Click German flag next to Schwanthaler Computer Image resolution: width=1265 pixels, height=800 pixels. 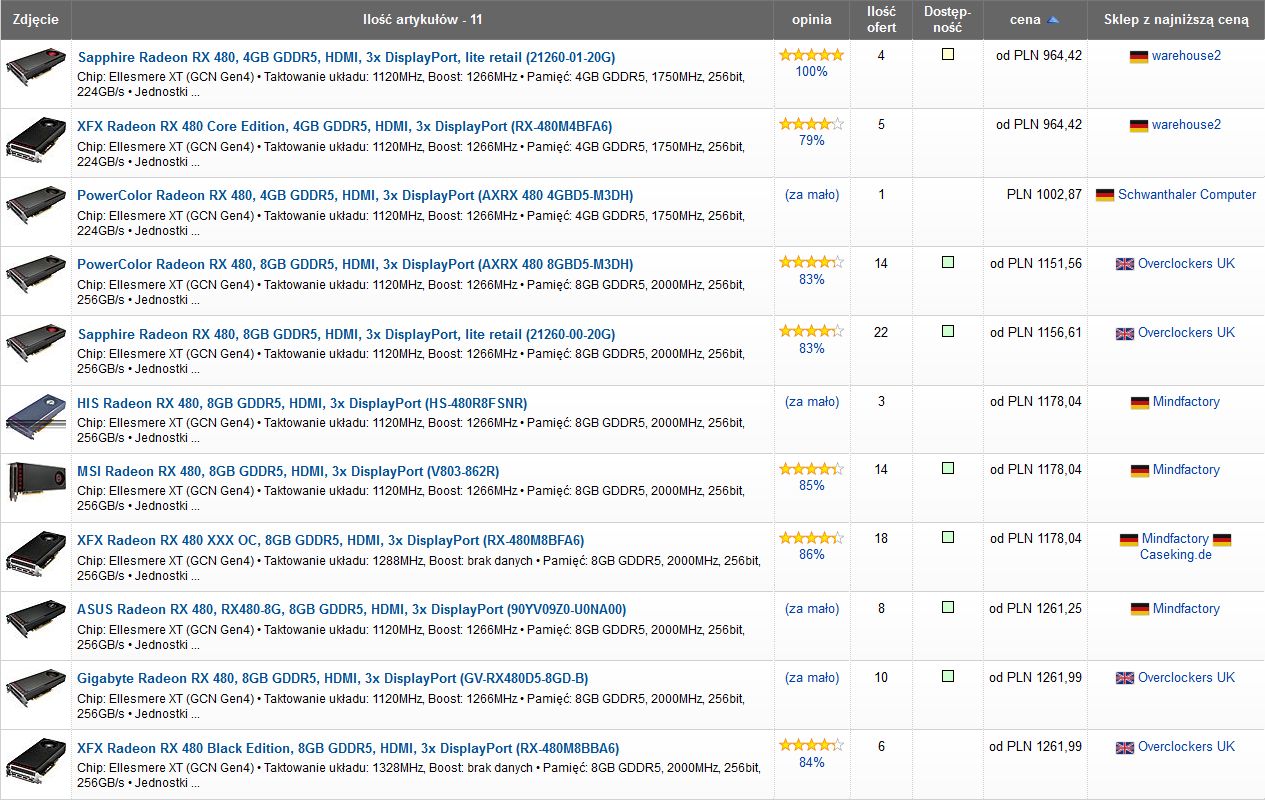pyautogui.click(x=1105, y=195)
